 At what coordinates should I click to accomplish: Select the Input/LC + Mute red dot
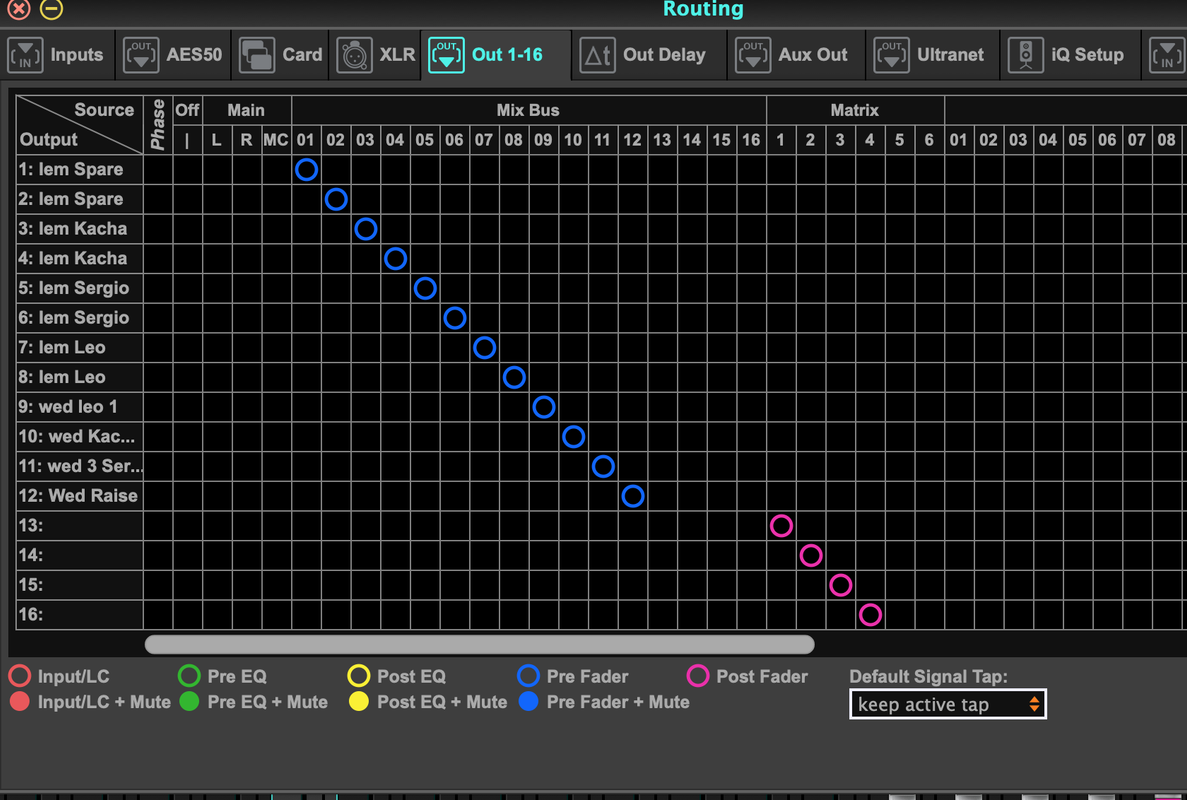click(x=20, y=702)
